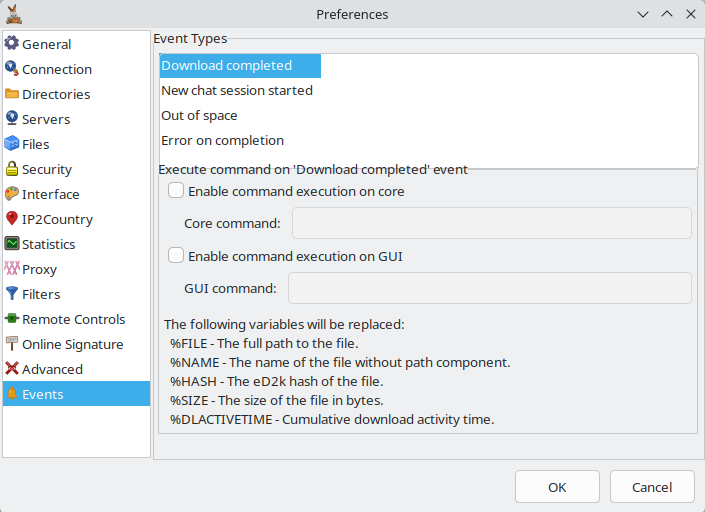Click the %NAME variable description line
Image resolution: width=705 pixels, height=512 pixels.
tap(340, 362)
